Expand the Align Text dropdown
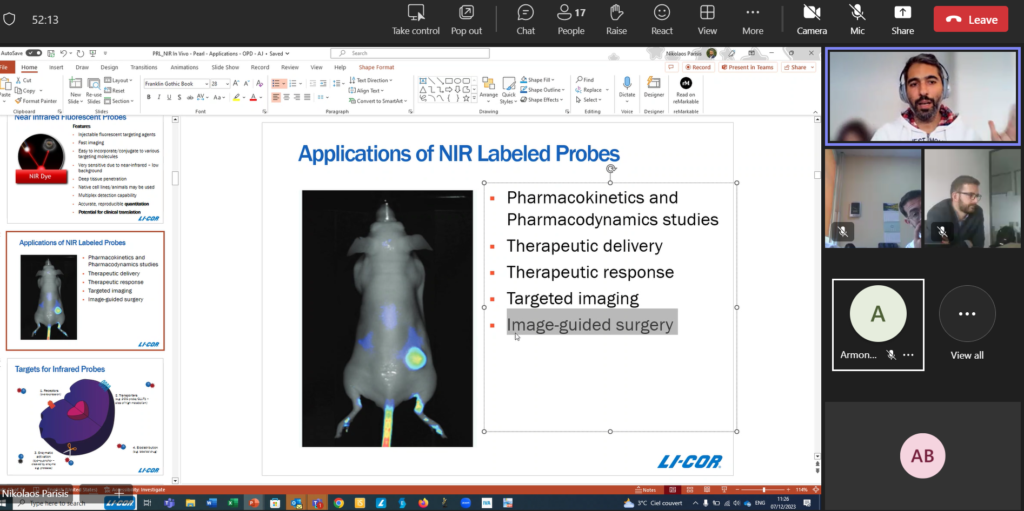 pyautogui.click(x=367, y=91)
